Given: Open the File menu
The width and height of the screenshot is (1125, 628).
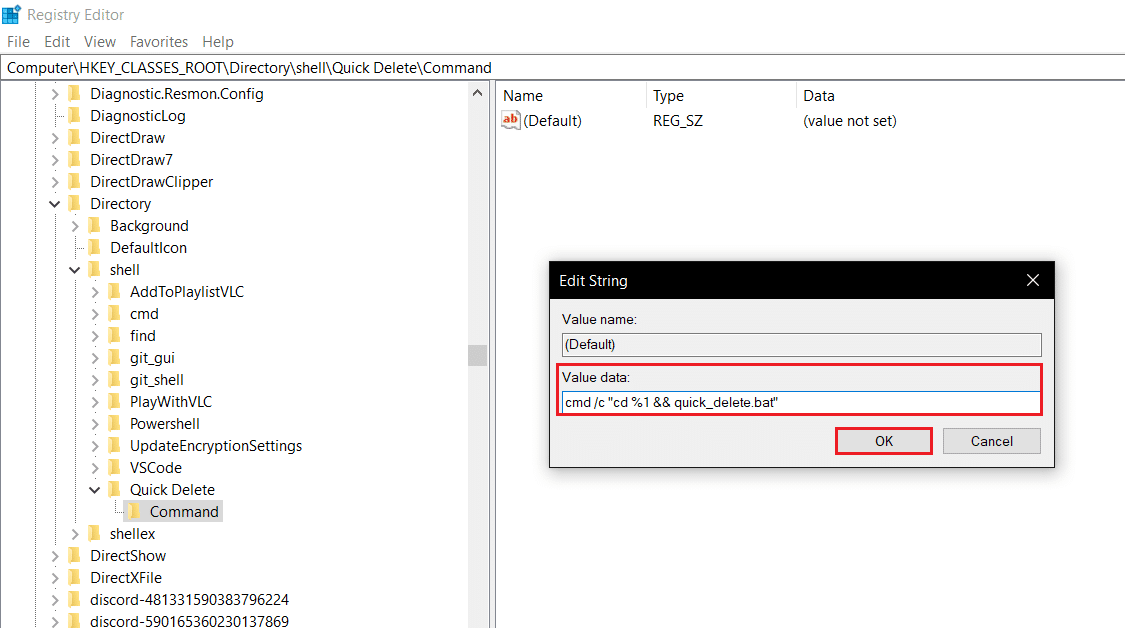Looking at the screenshot, I should pos(19,42).
